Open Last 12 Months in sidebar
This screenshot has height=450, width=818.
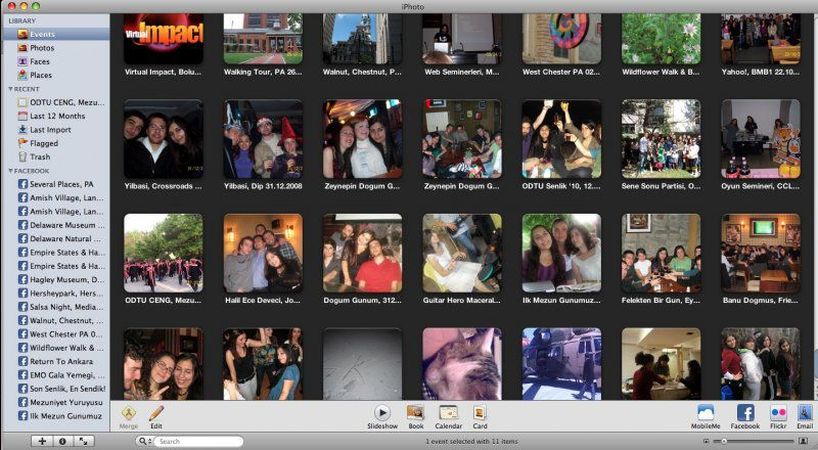(x=57, y=116)
